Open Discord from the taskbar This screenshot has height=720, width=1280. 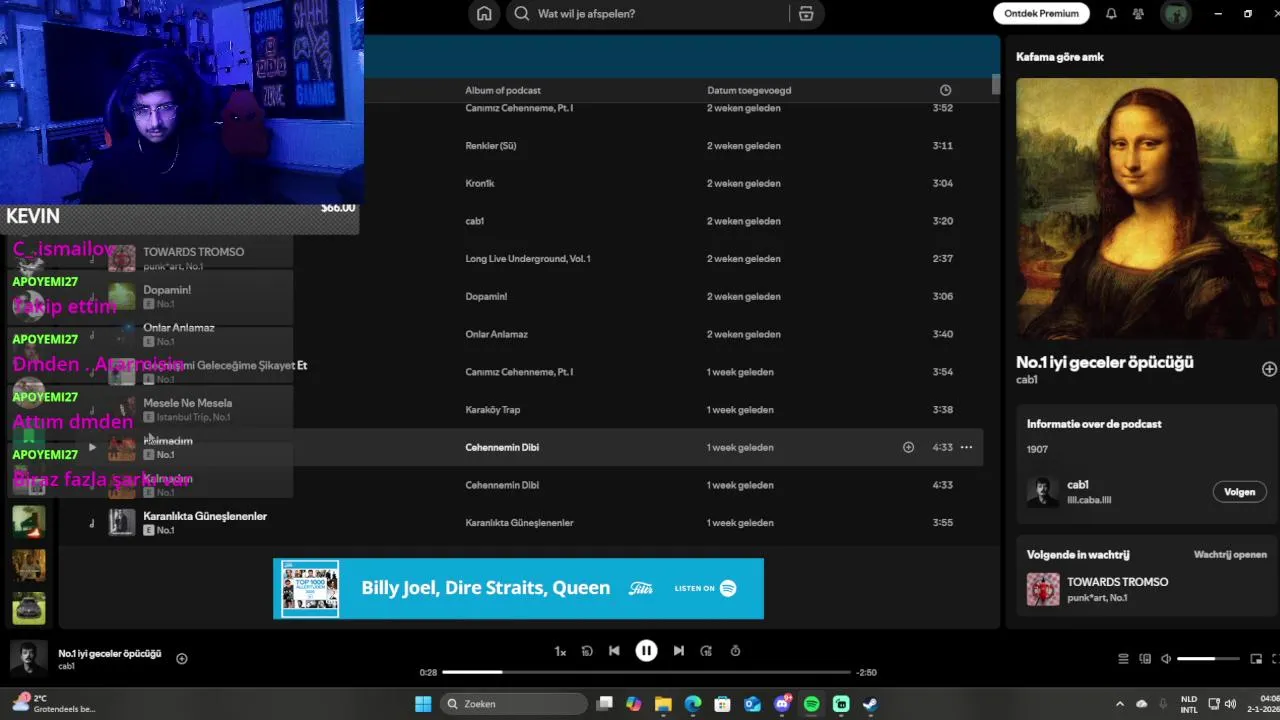(782, 704)
